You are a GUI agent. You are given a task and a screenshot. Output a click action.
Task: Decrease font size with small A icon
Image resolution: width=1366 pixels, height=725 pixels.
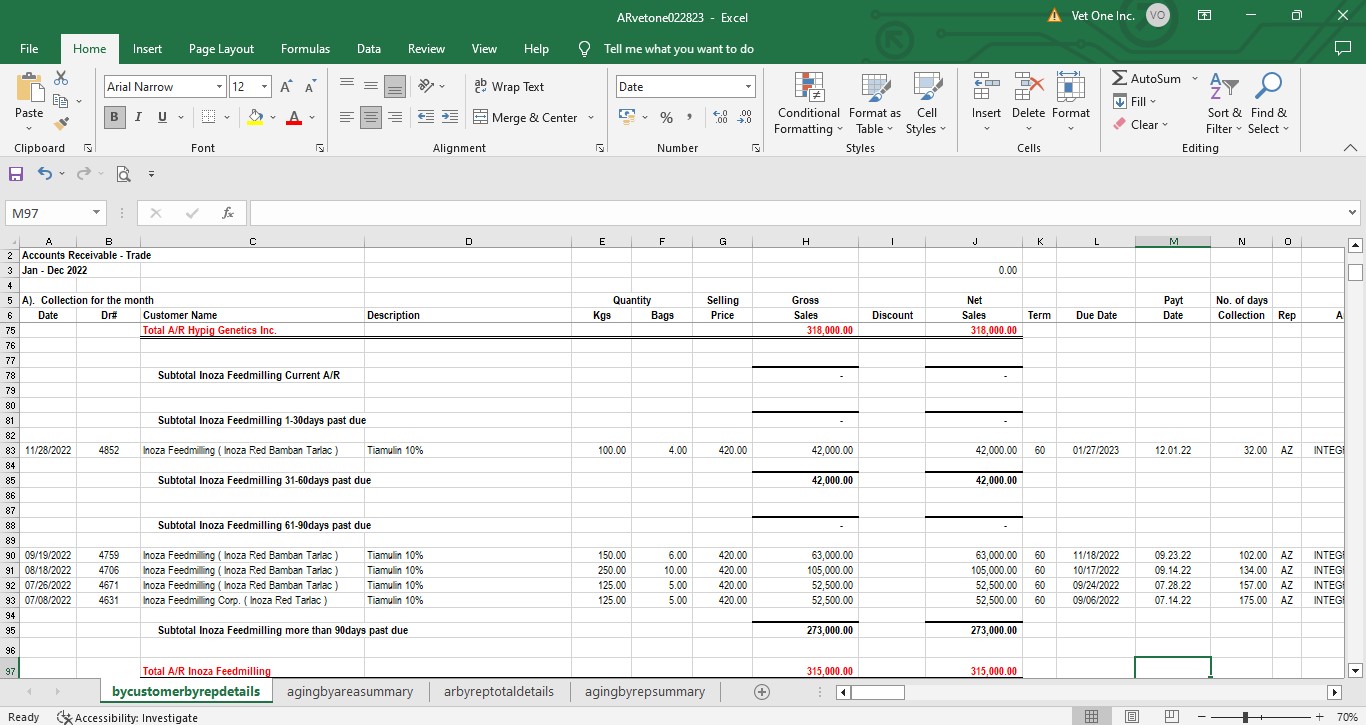pyautogui.click(x=311, y=87)
